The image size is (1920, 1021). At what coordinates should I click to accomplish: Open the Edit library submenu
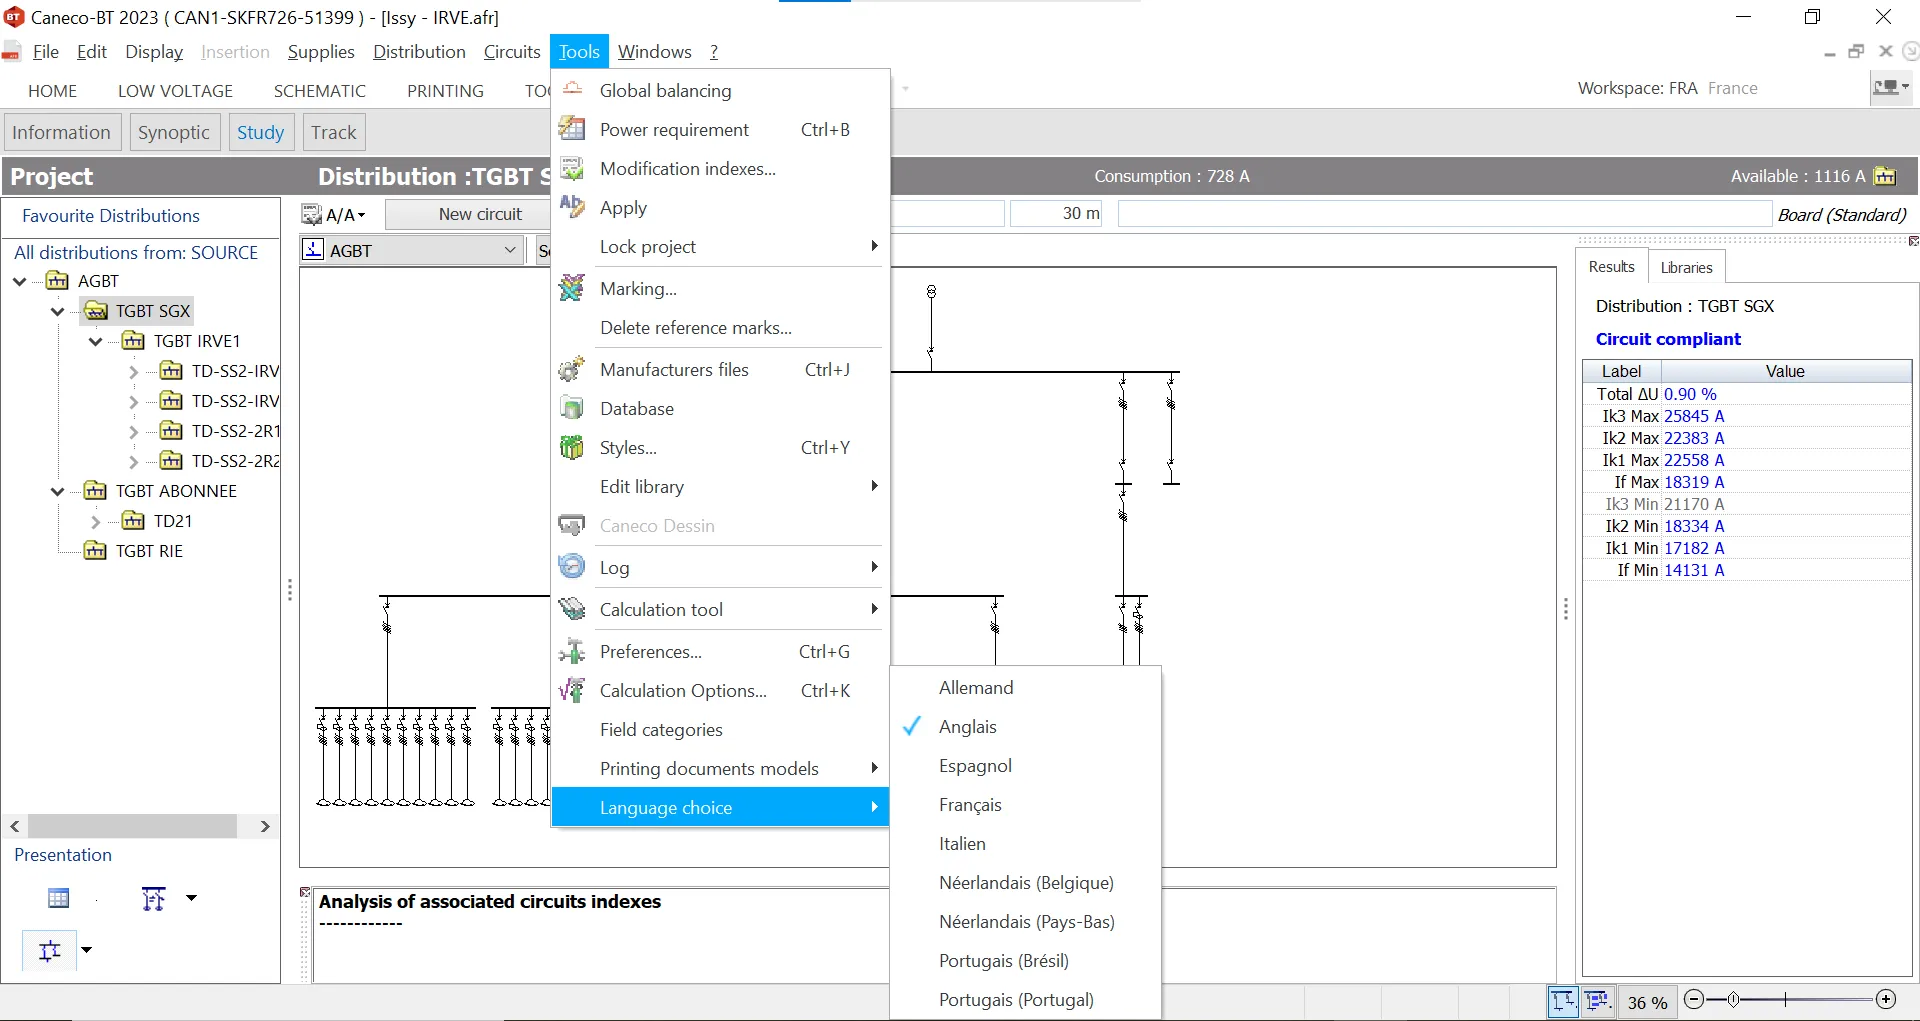click(x=720, y=486)
